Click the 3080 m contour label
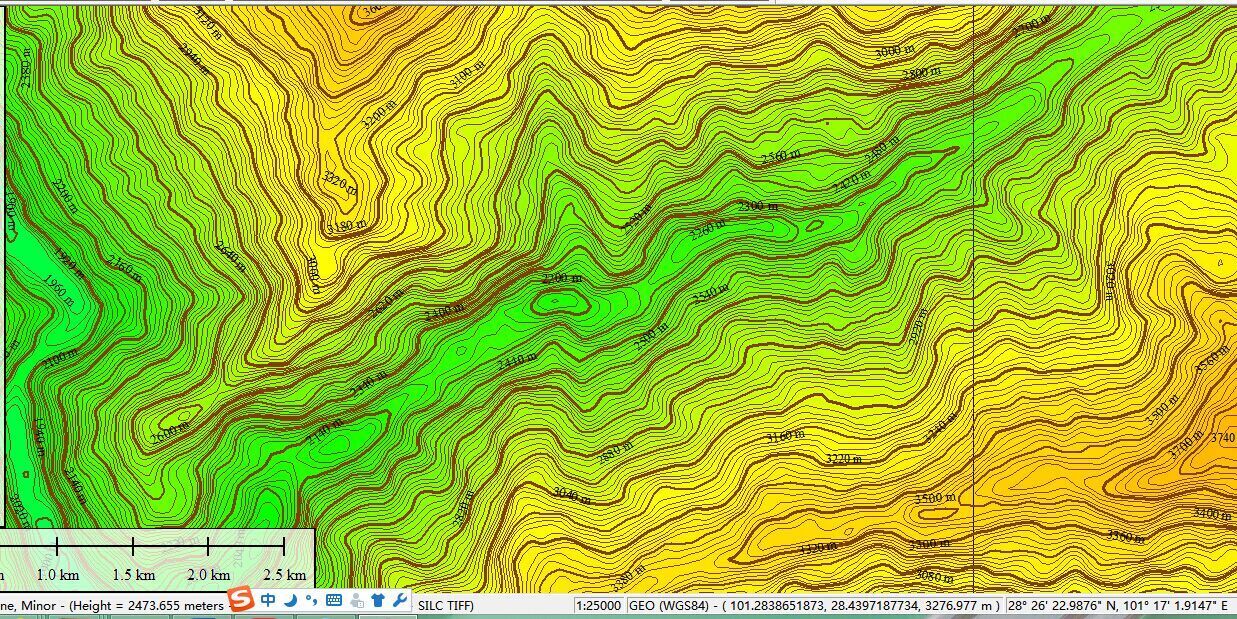 [935, 577]
